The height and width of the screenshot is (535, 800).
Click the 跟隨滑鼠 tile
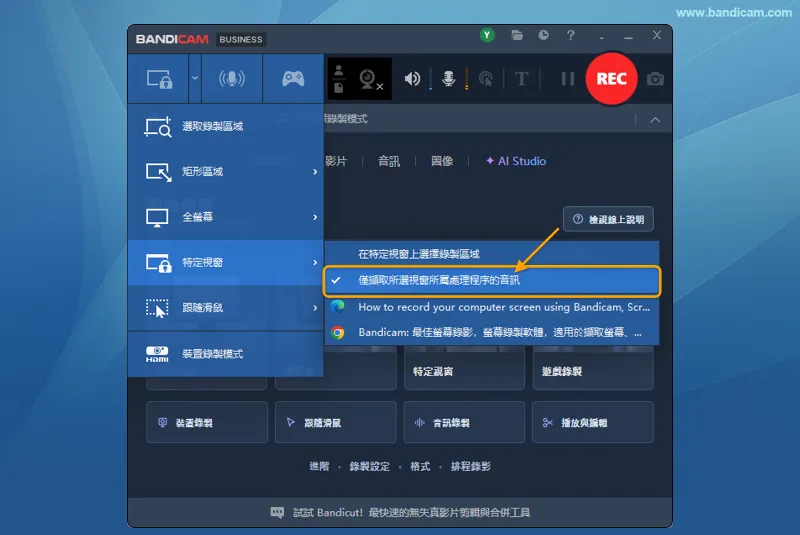click(x=335, y=422)
